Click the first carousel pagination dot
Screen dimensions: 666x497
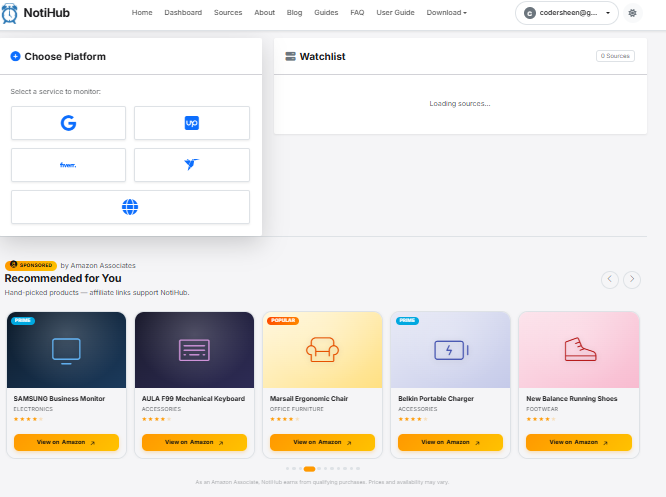point(288,469)
